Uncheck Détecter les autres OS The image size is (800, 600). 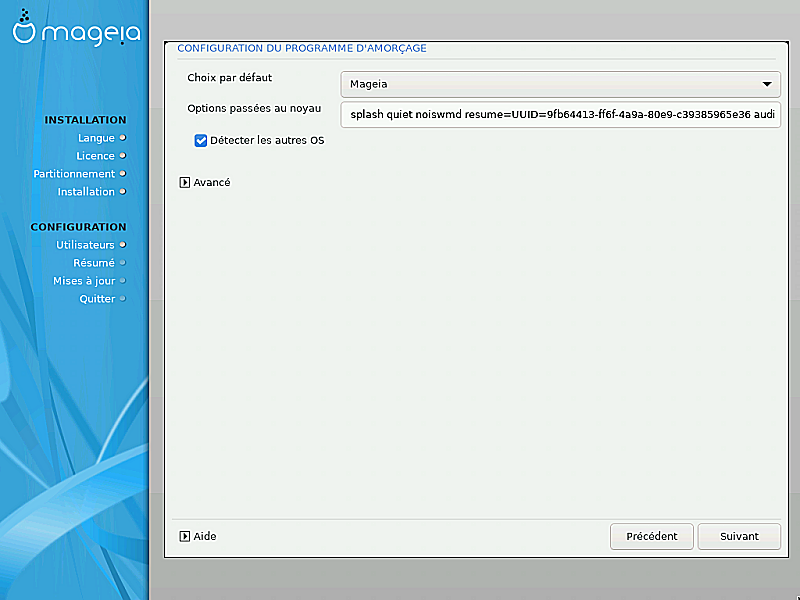pyautogui.click(x=201, y=141)
